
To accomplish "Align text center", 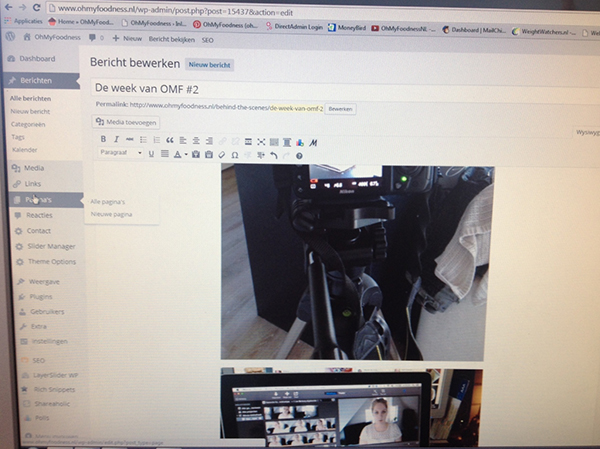I will pos(196,141).
